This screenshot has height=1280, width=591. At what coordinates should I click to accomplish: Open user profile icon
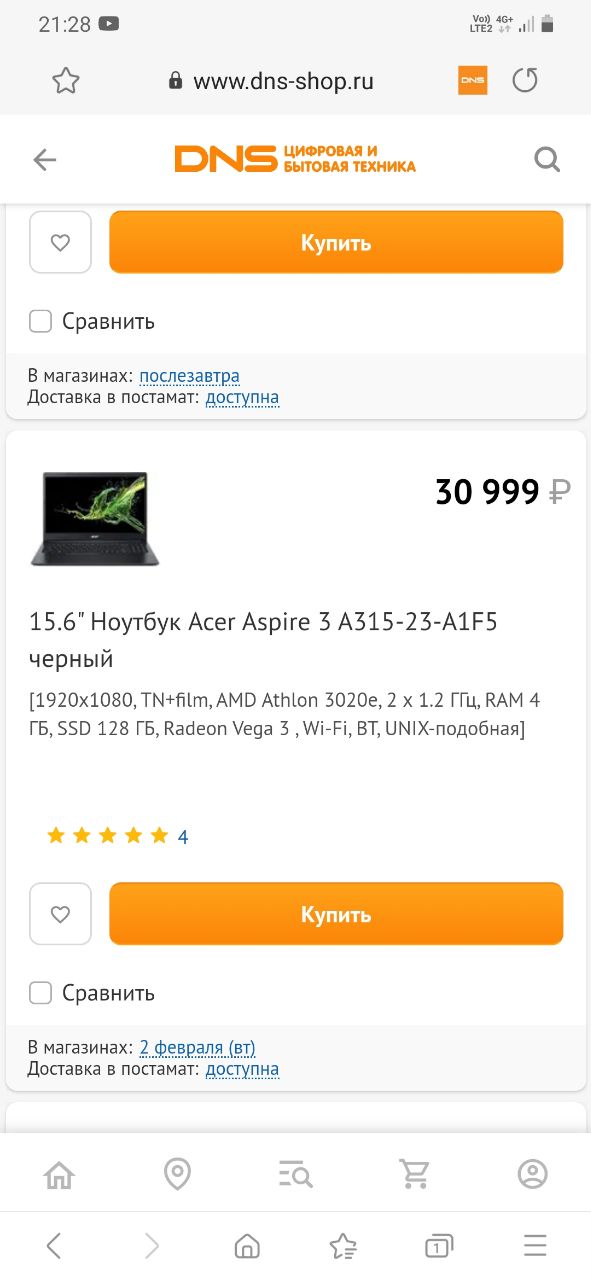click(533, 1173)
